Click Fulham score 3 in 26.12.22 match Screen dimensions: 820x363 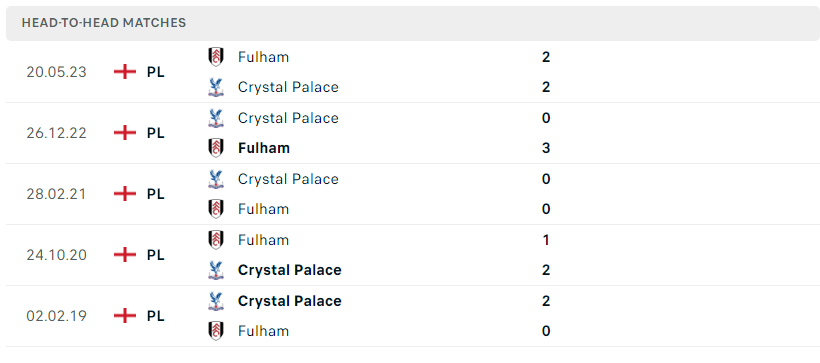[546, 148]
